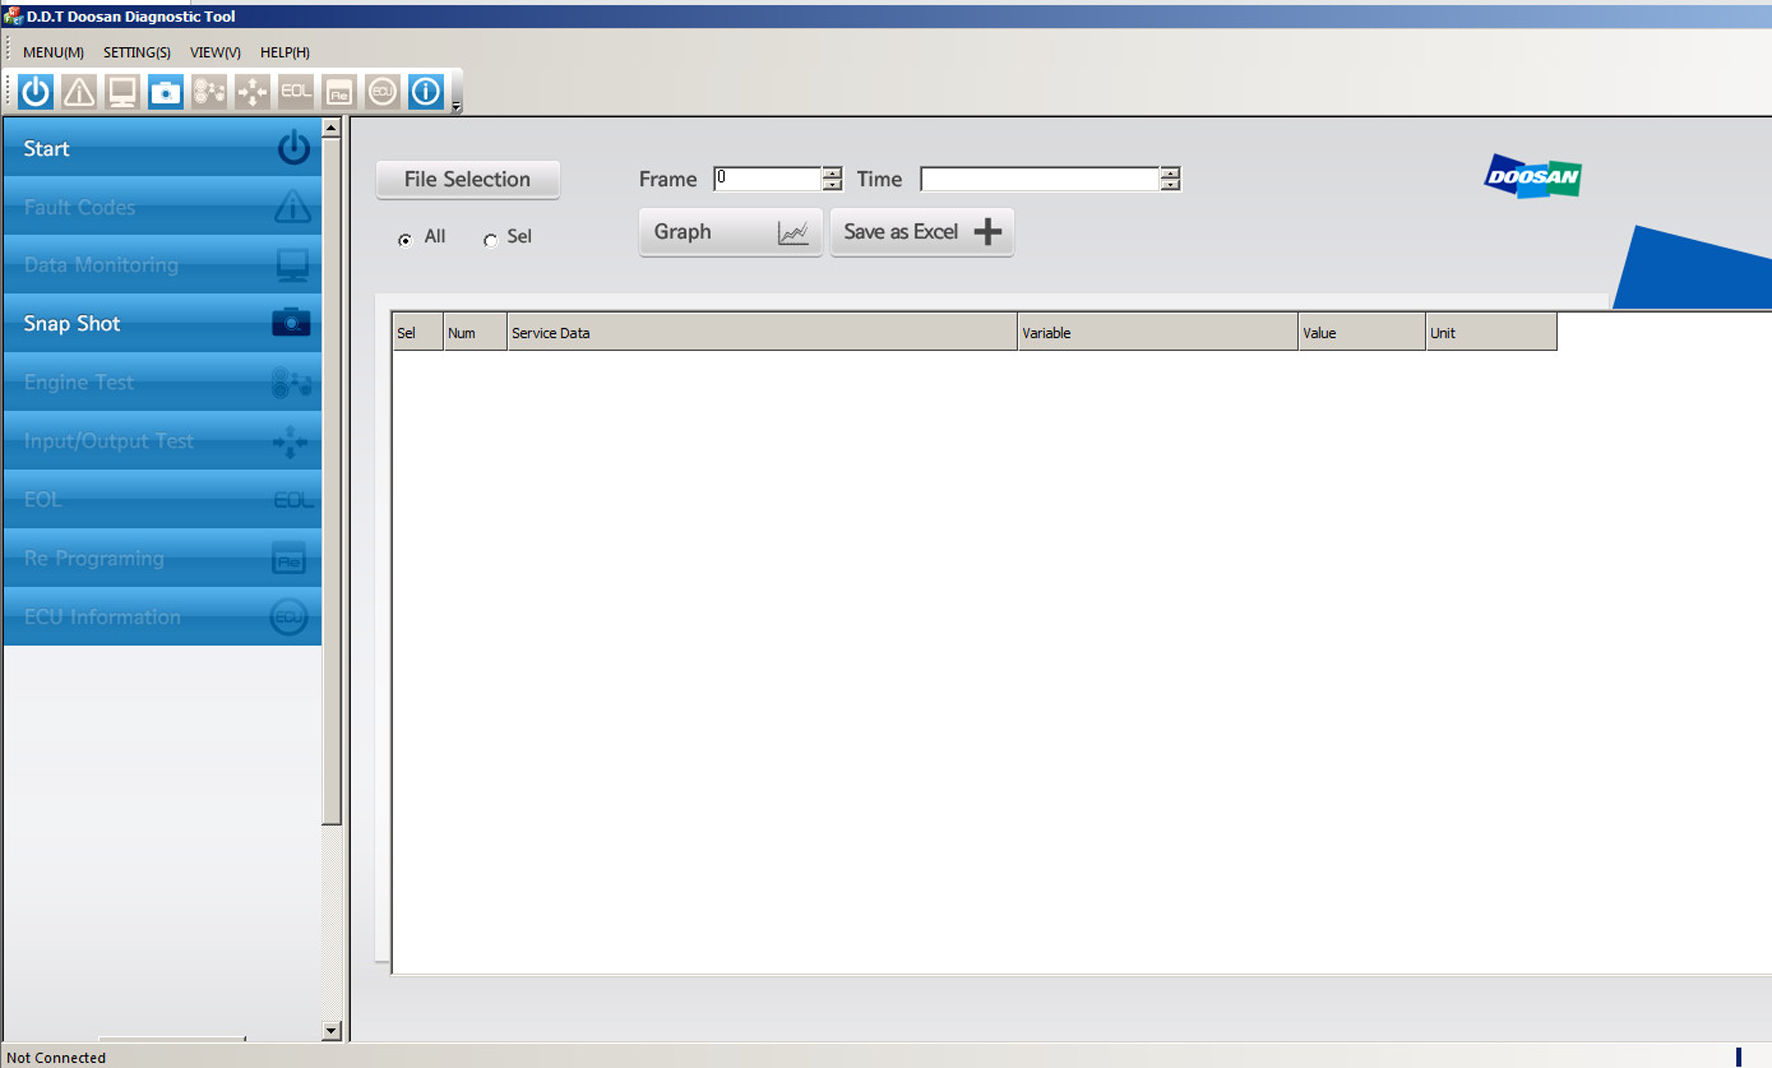Select the Snap Shot camera toolbar icon
The width and height of the screenshot is (1772, 1068).
pos(165,92)
